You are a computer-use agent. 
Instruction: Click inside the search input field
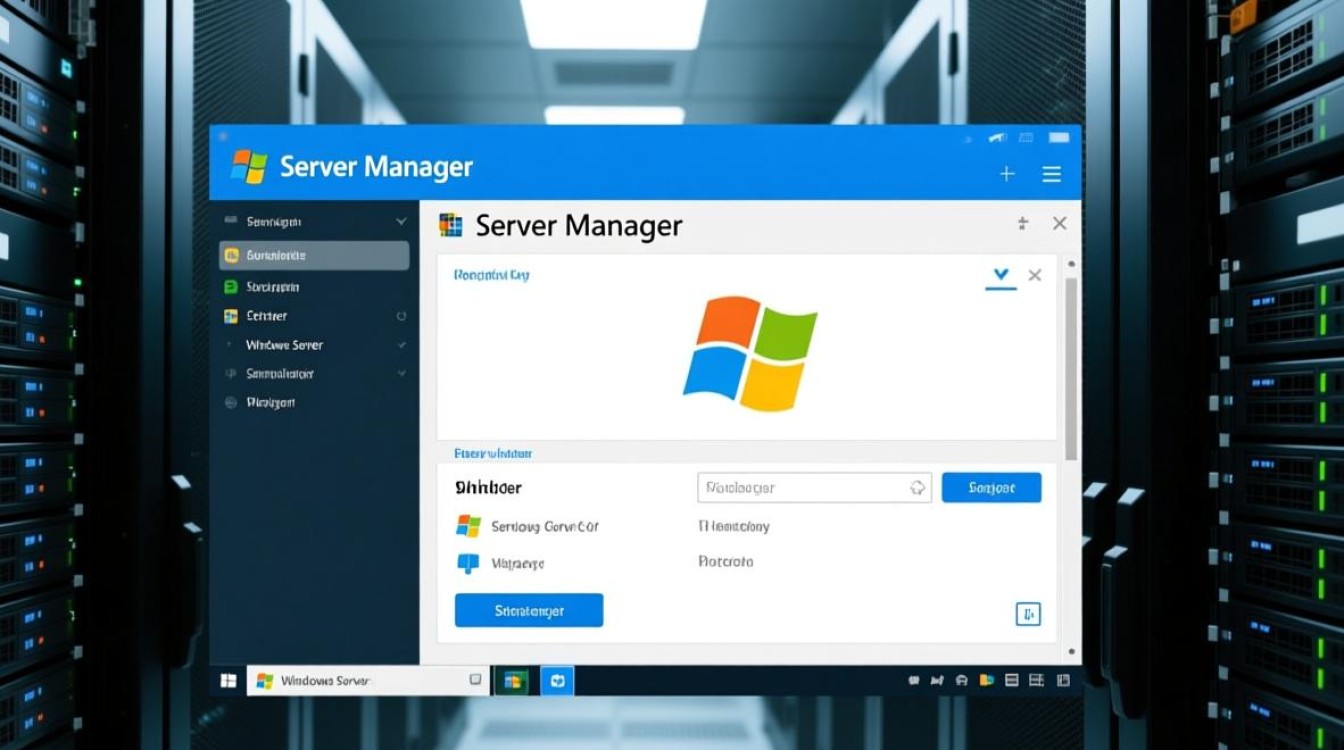[x=800, y=488]
